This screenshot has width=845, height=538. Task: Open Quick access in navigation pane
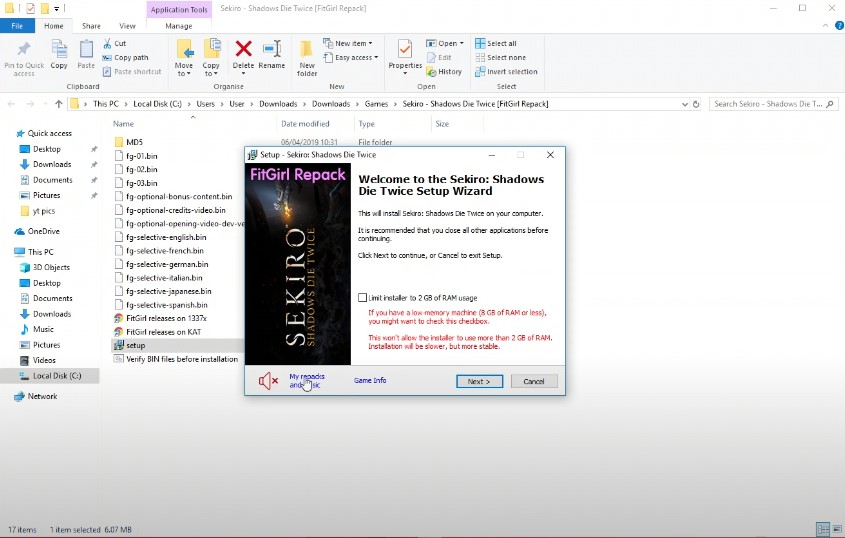(49, 133)
